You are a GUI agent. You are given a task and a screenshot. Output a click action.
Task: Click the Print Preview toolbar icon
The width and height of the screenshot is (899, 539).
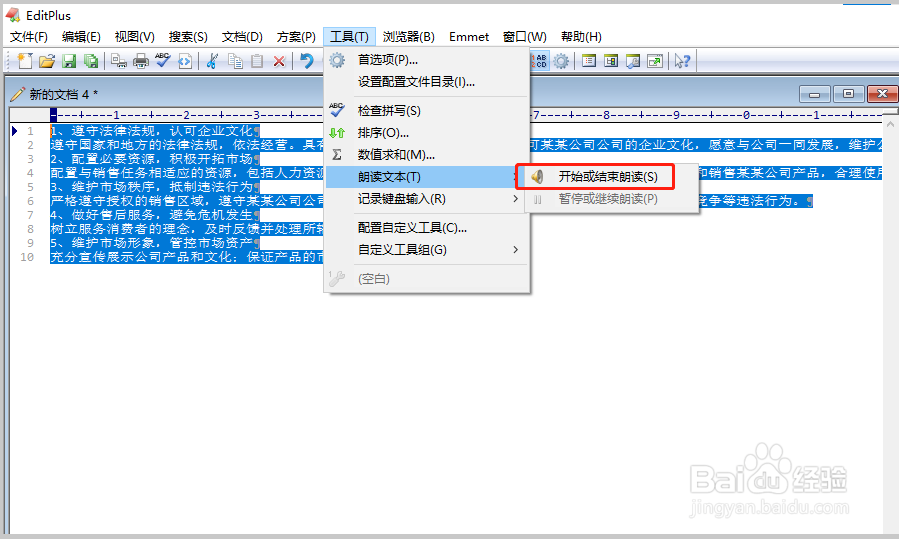tap(119, 61)
